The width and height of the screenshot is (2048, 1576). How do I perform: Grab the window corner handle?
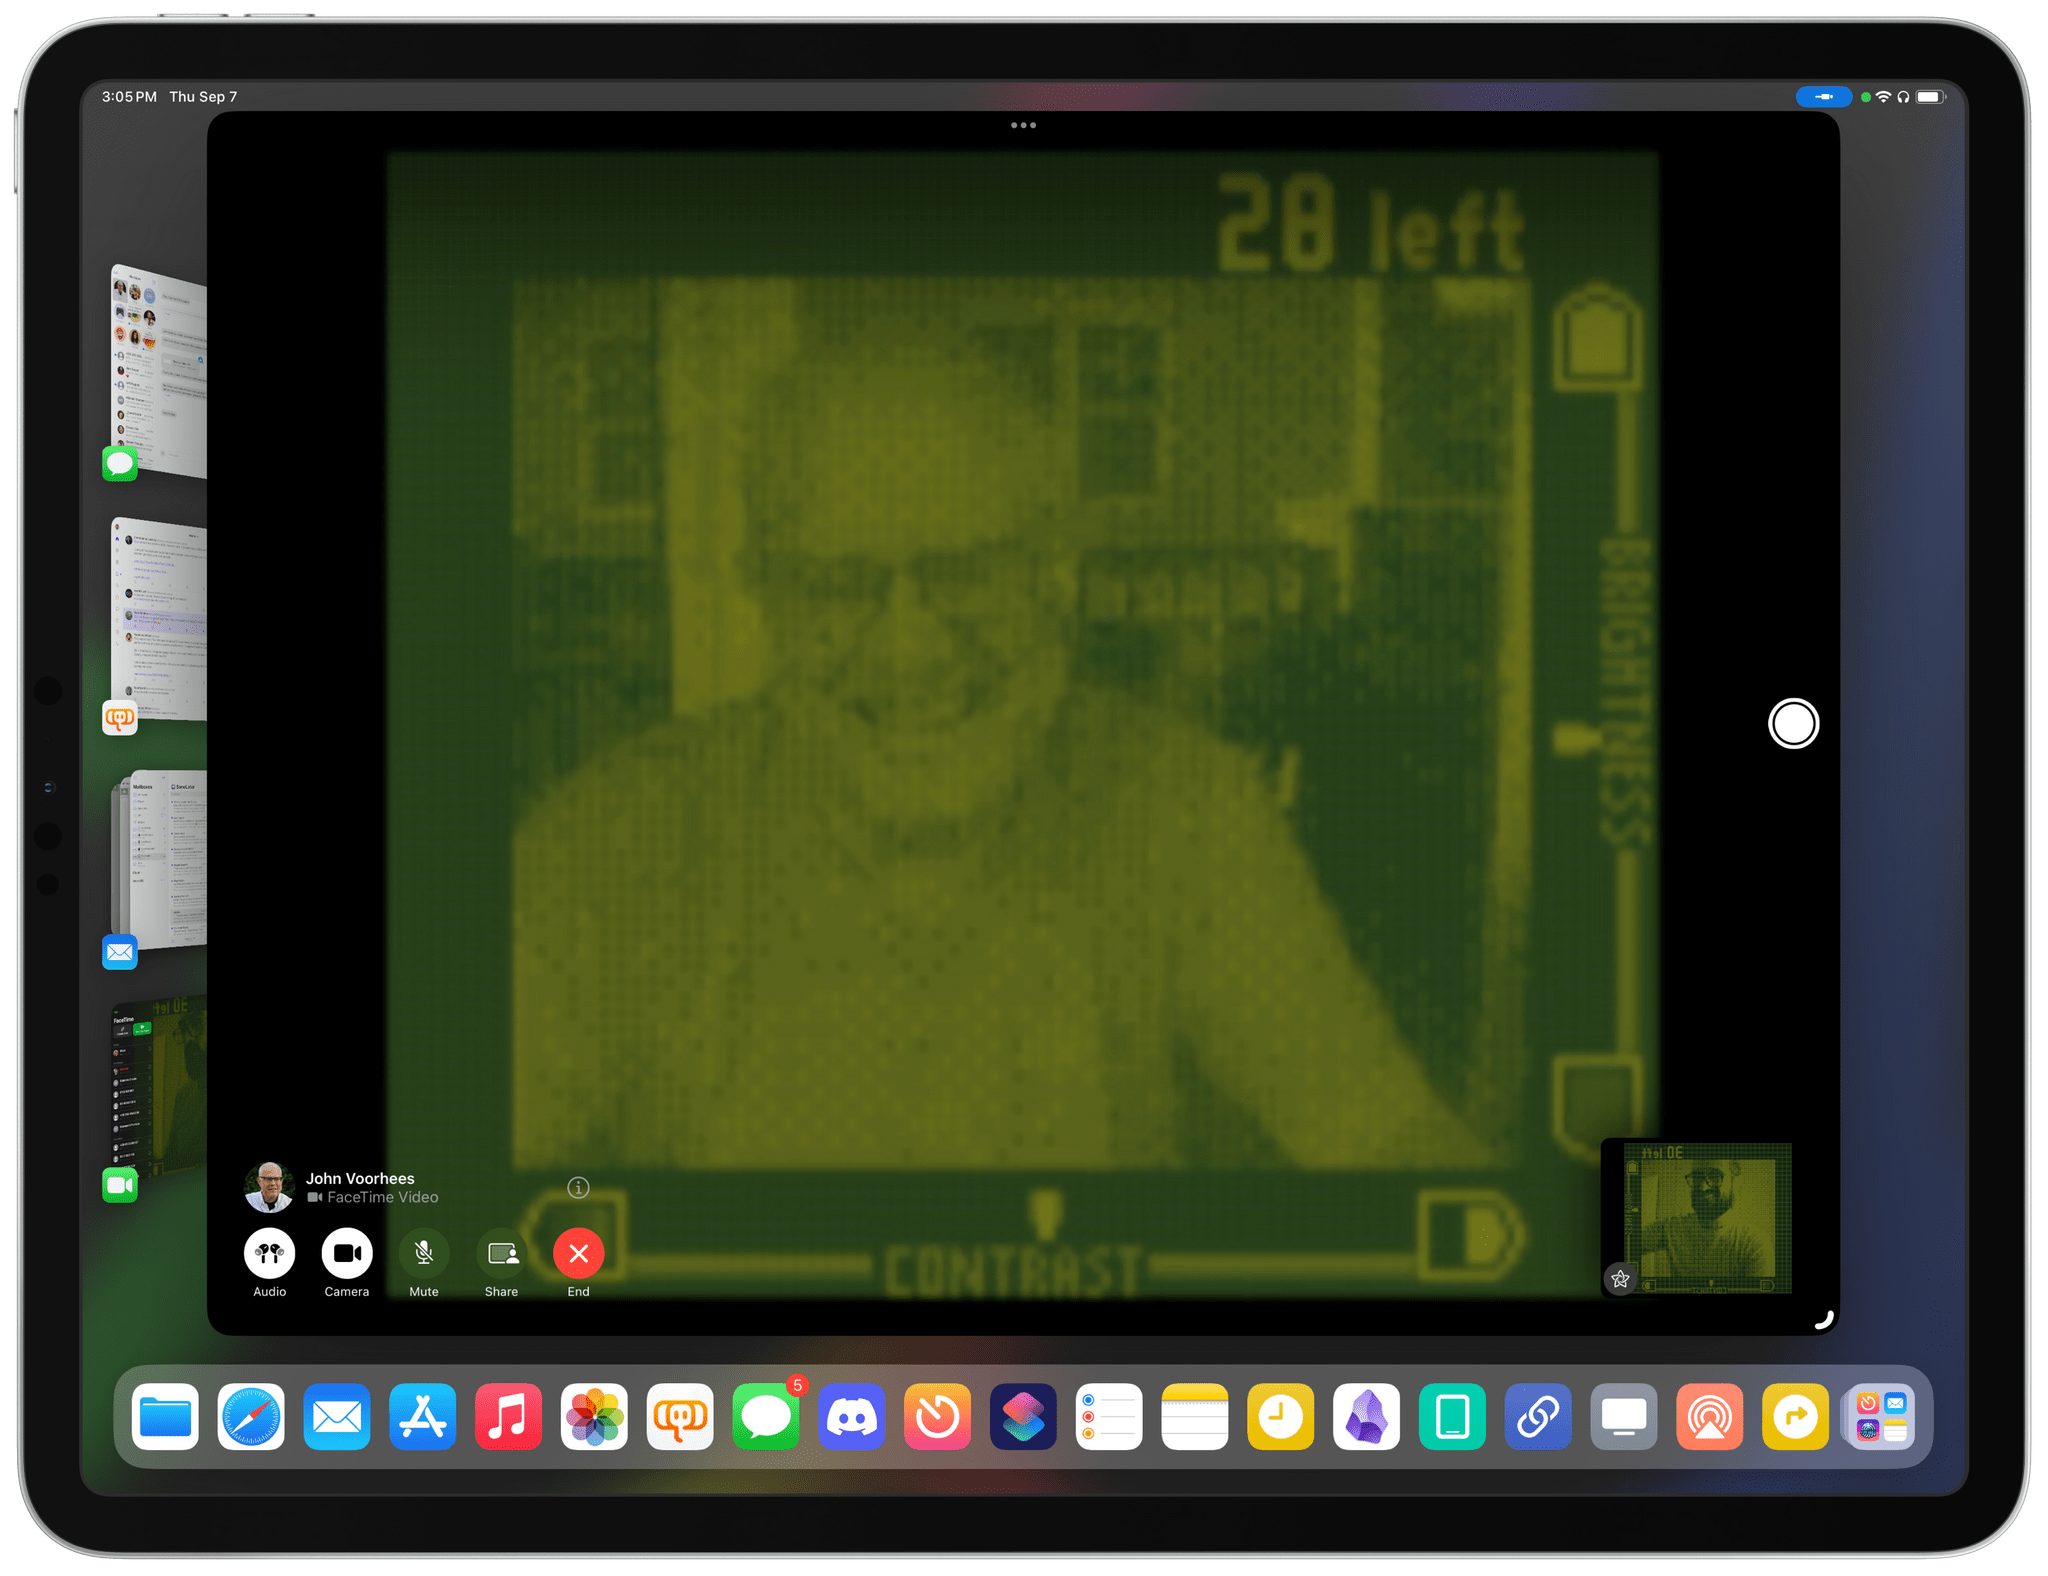coord(1823,1320)
